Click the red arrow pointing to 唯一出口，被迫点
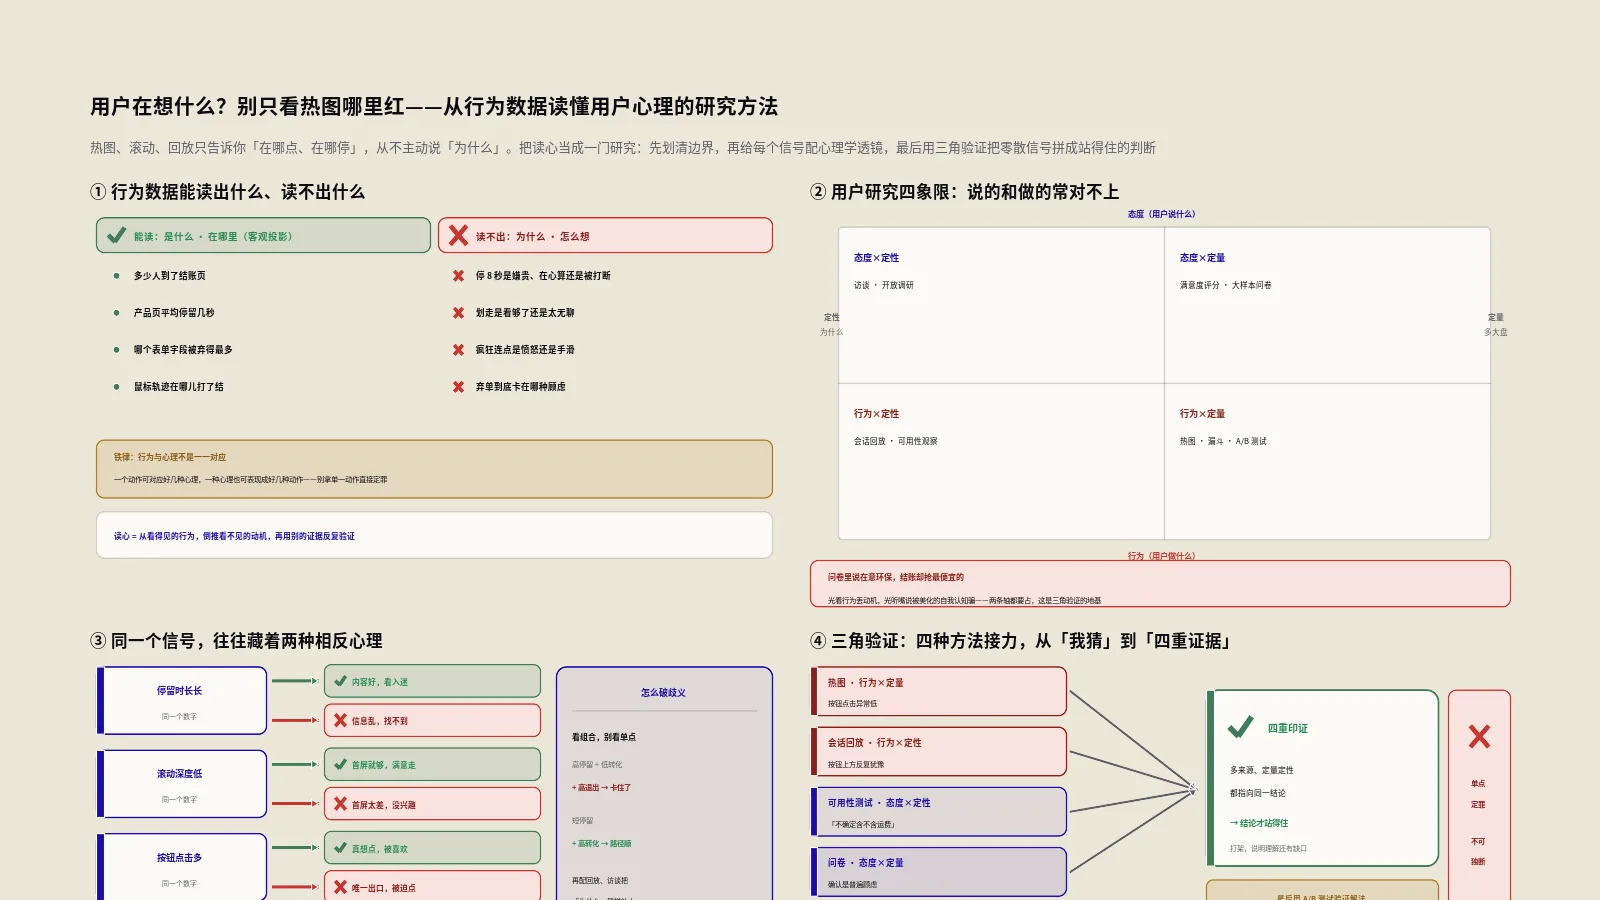 294,887
